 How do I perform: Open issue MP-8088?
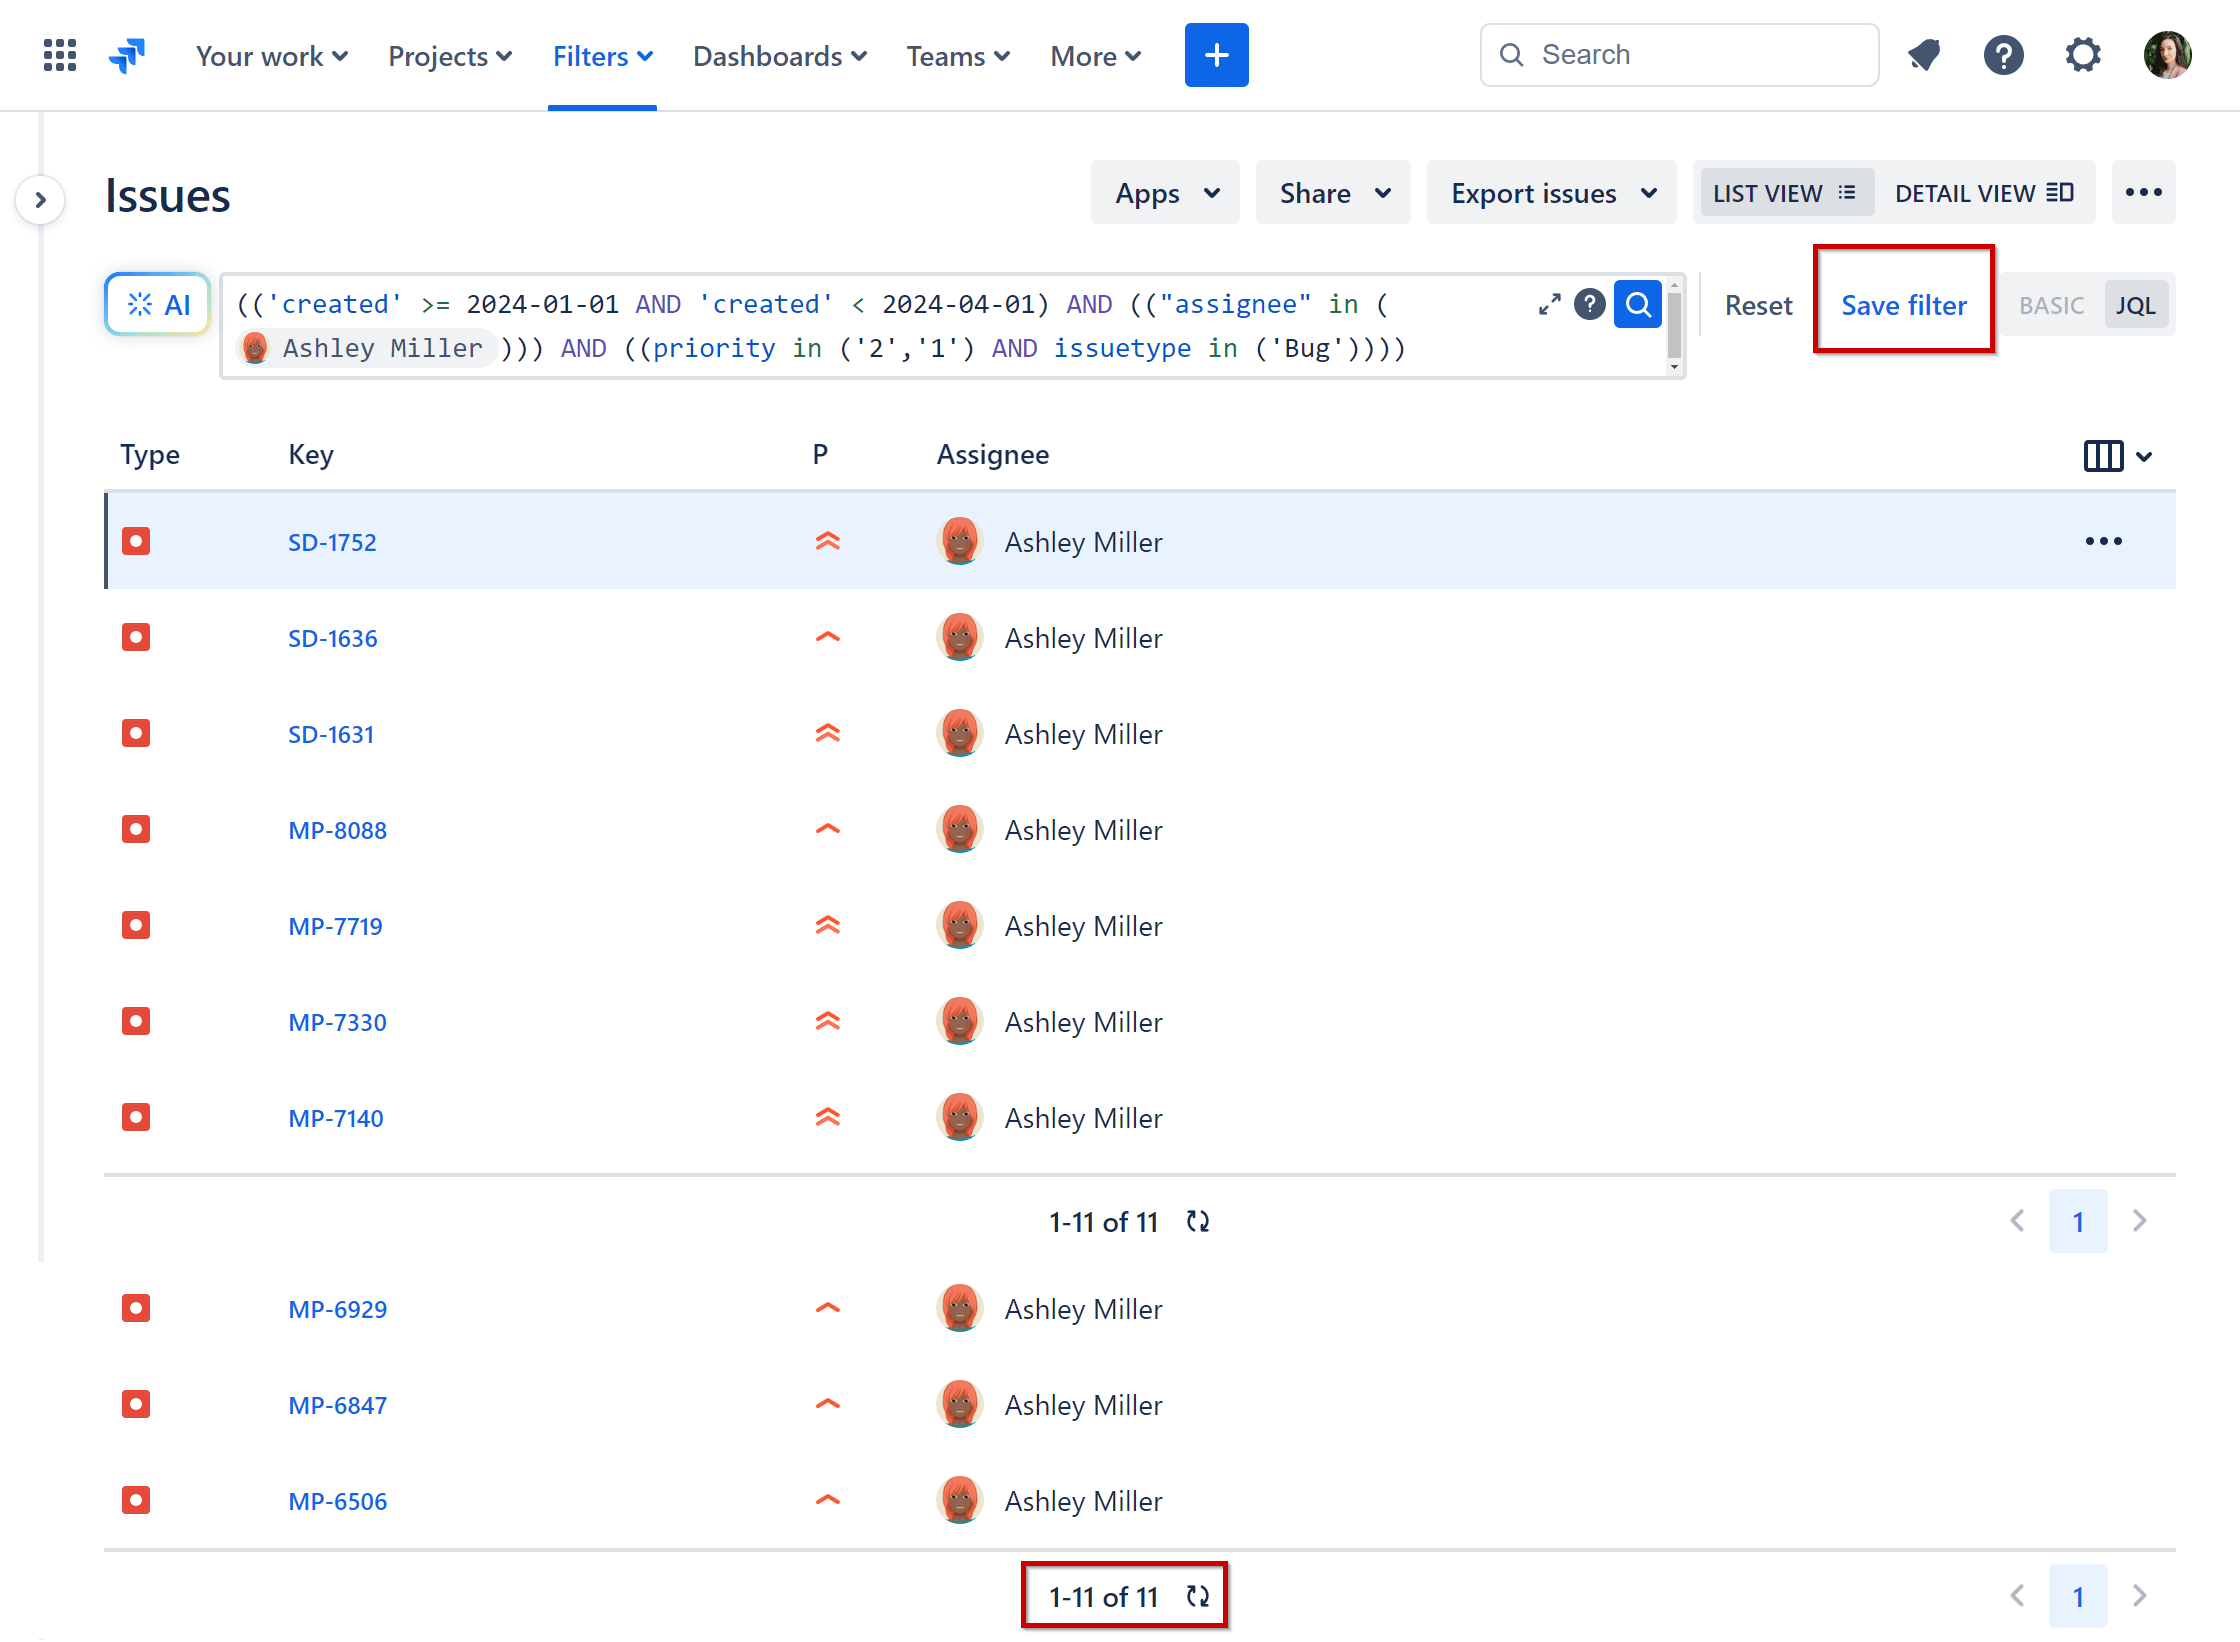(x=337, y=829)
